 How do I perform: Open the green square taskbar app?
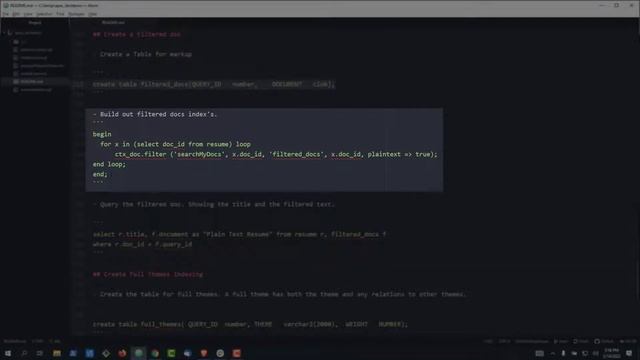point(171,353)
